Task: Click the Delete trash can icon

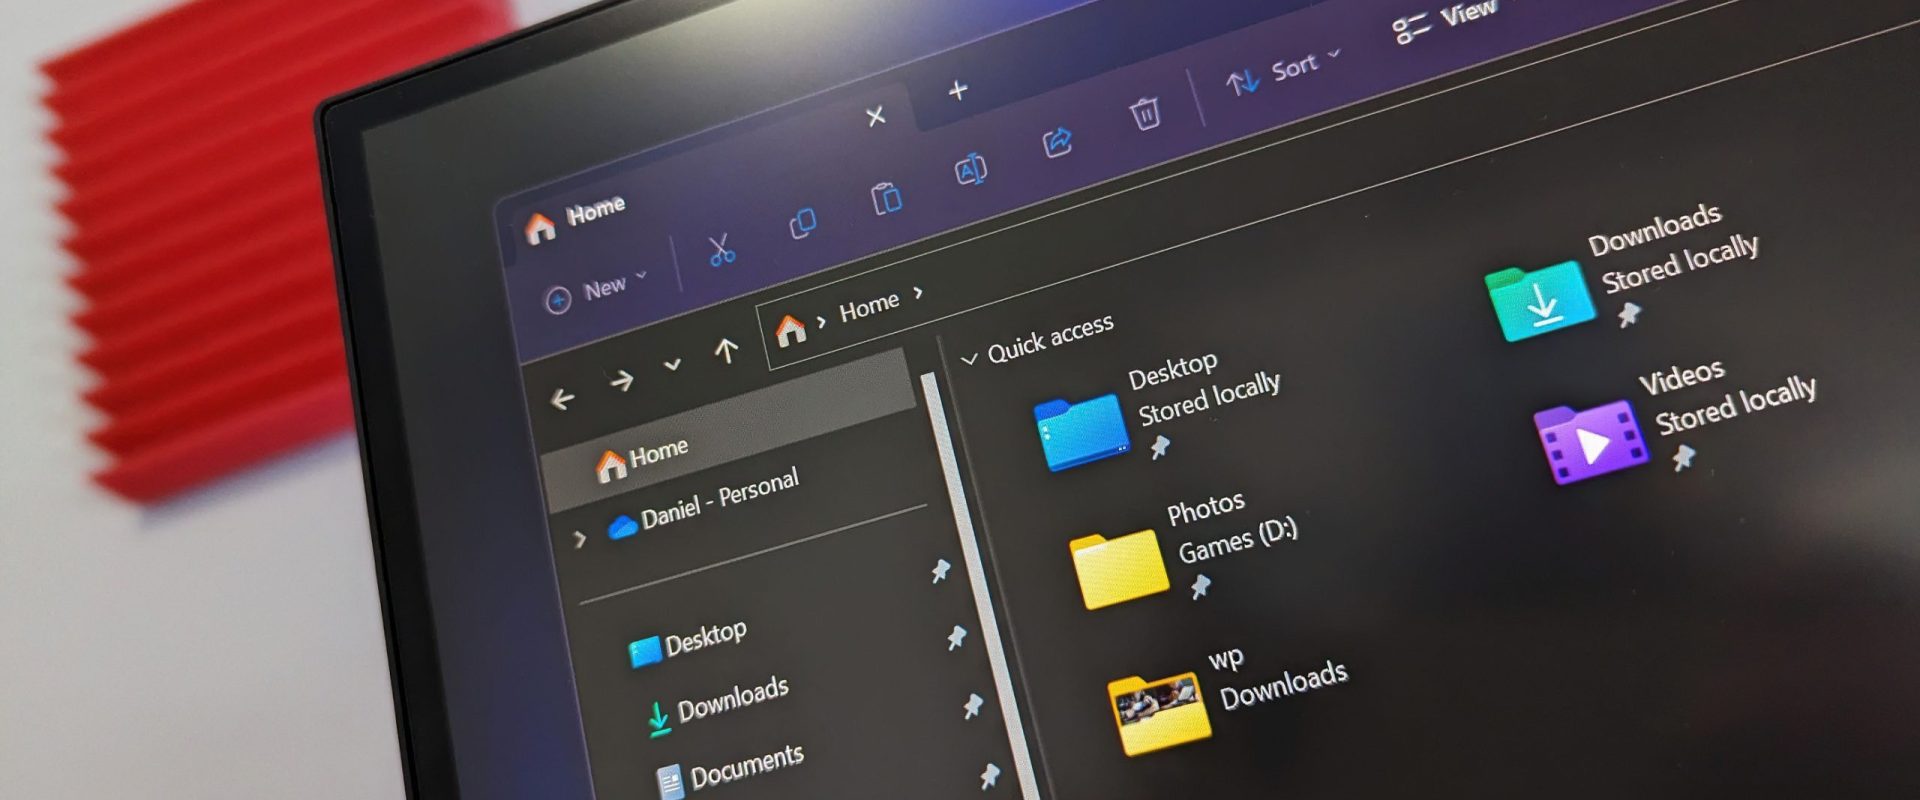Action: tap(1145, 113)
